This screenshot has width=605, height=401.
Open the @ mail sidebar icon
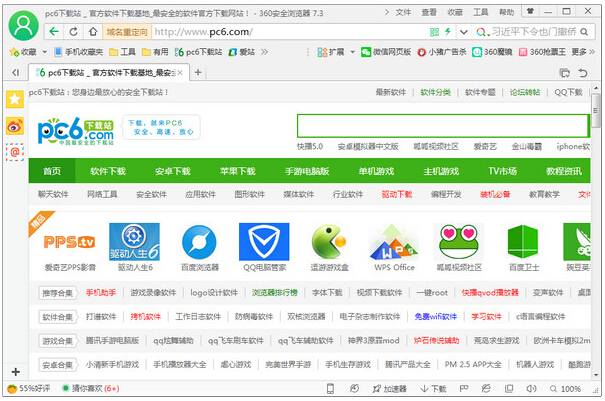[x=15, y=152]
